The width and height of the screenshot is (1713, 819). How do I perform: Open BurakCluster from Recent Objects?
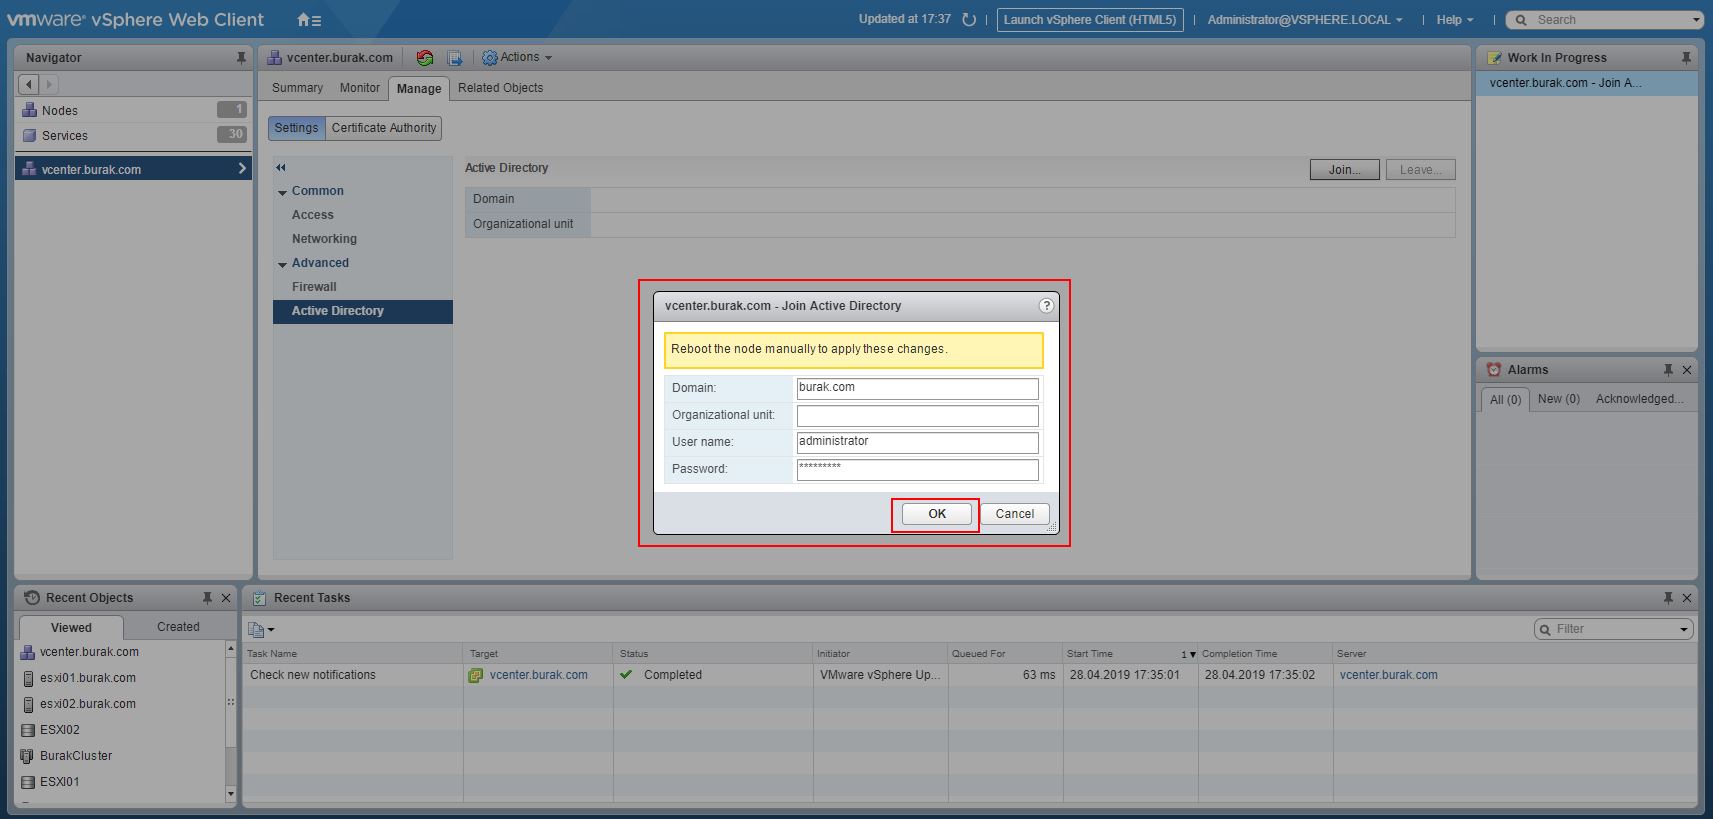pos(76,756)
